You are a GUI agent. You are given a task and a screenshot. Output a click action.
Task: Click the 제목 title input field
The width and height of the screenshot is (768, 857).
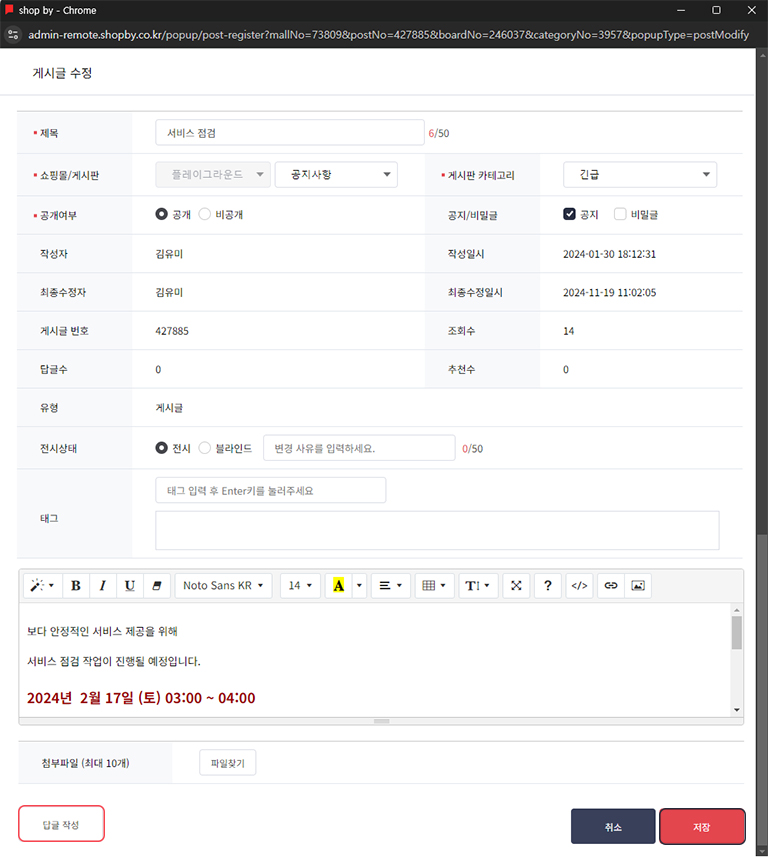tap(290, 133)
